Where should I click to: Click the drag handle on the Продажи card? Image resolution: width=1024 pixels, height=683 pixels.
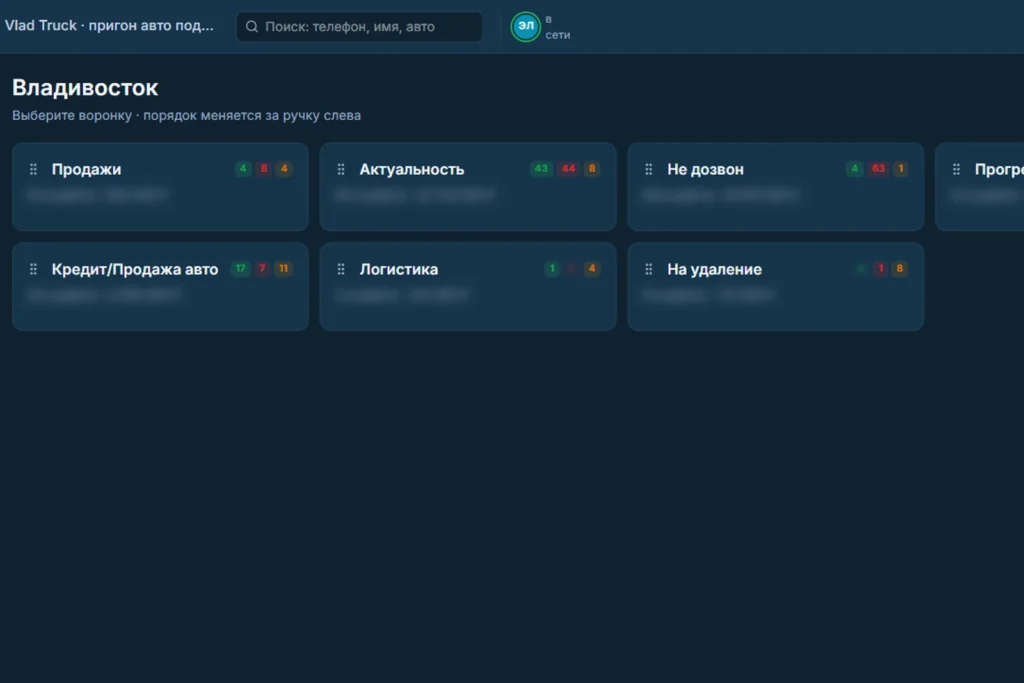tap(33, 170)
